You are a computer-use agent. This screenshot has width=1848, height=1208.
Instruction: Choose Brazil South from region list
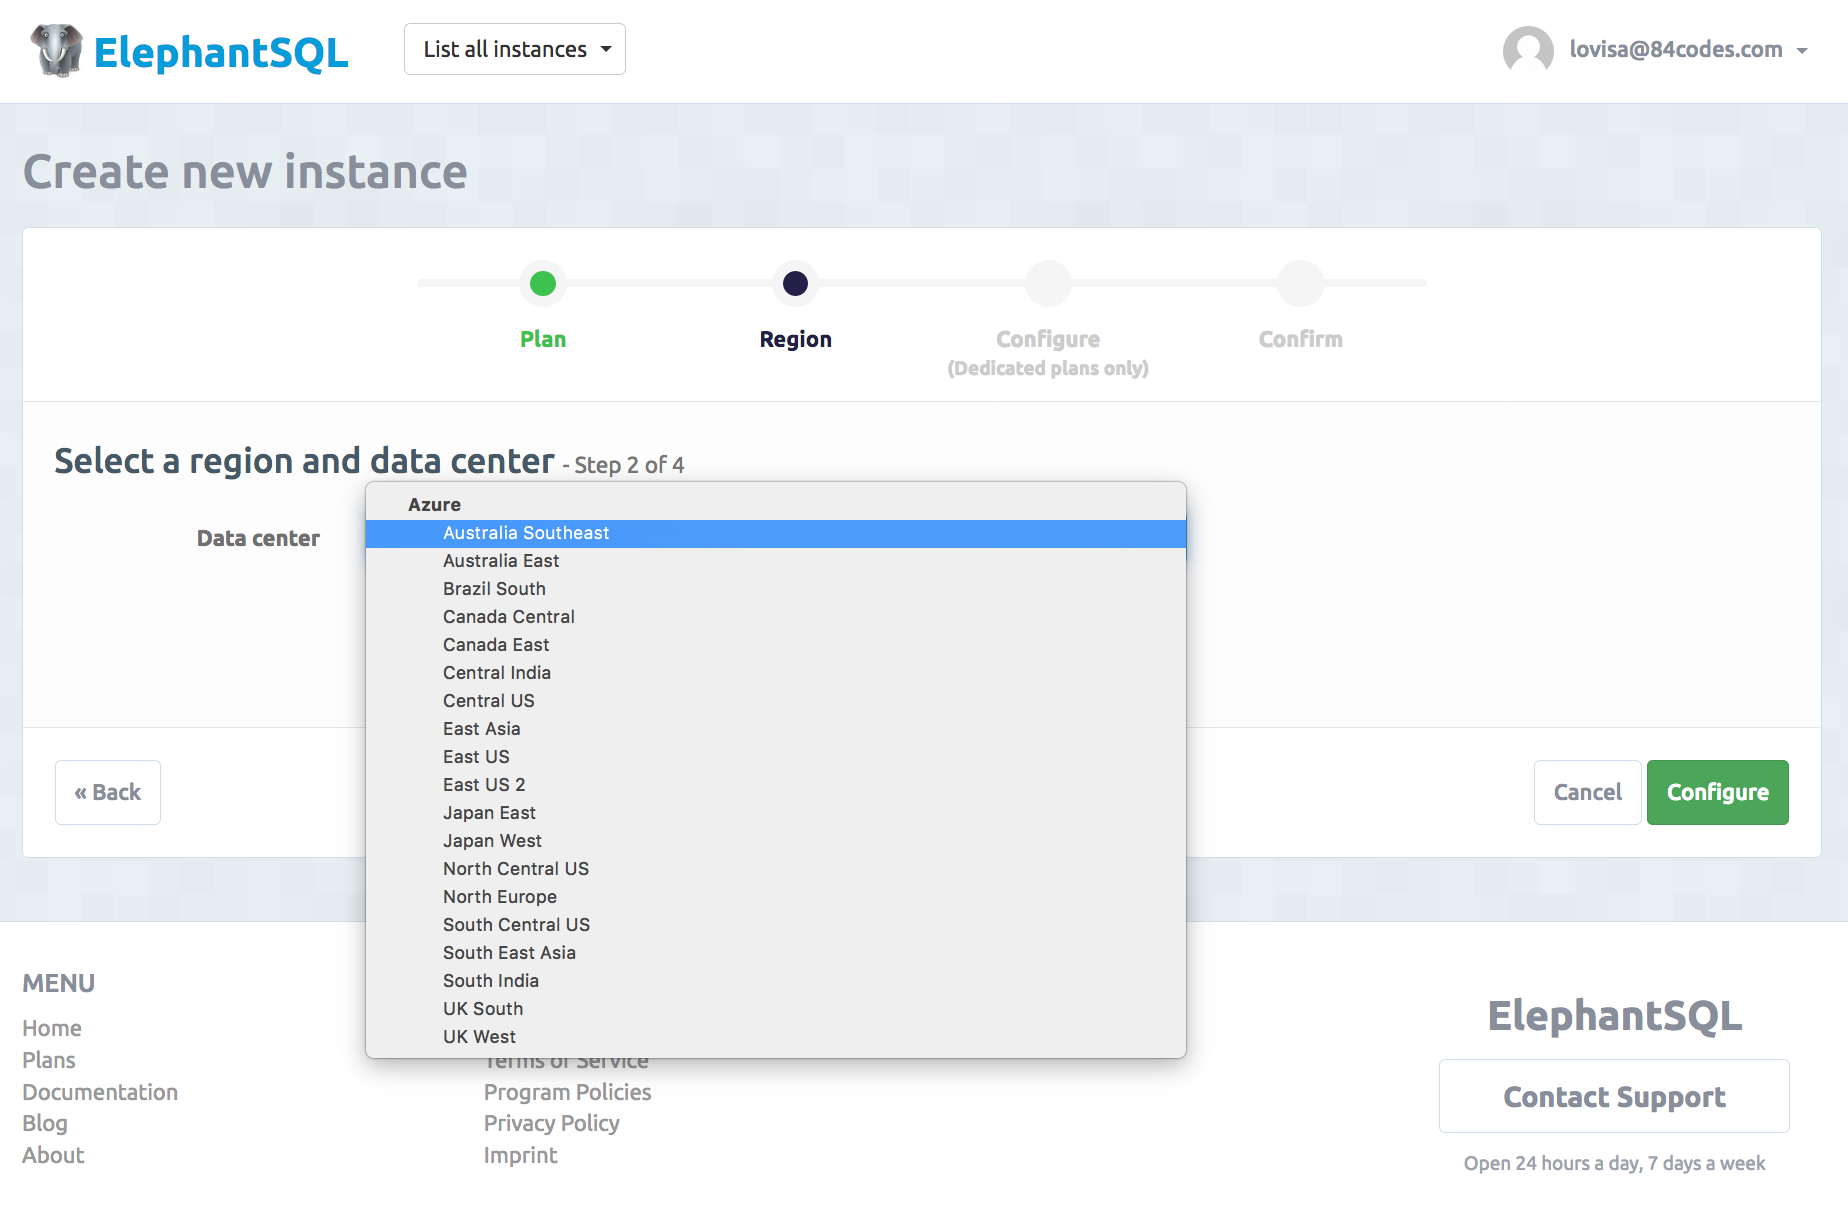pyautogui.click(x=494, y=589)
